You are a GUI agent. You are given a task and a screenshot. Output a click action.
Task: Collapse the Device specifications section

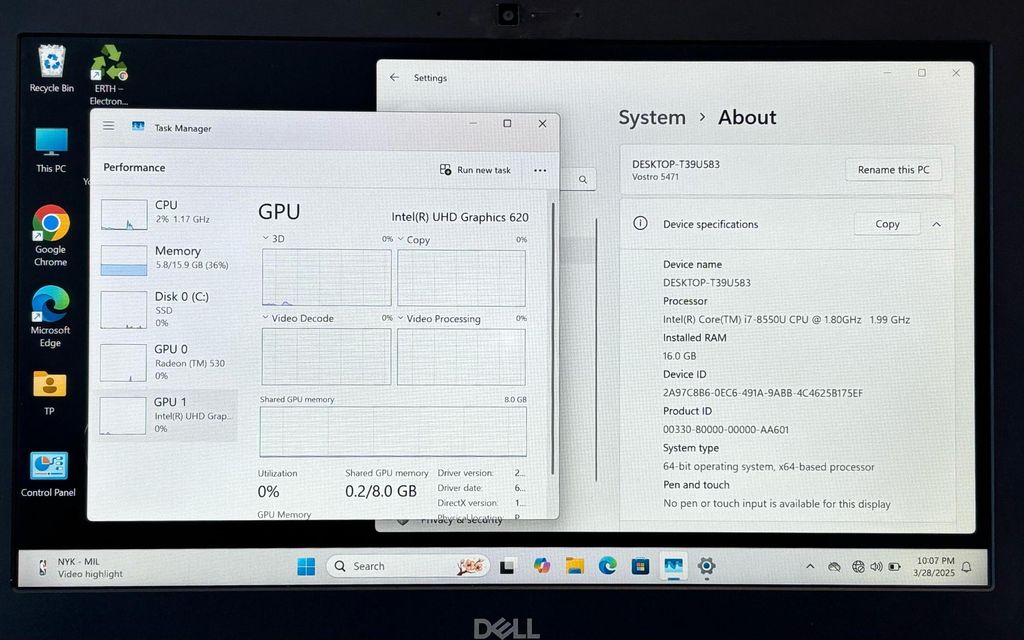(x=936, y=225)
